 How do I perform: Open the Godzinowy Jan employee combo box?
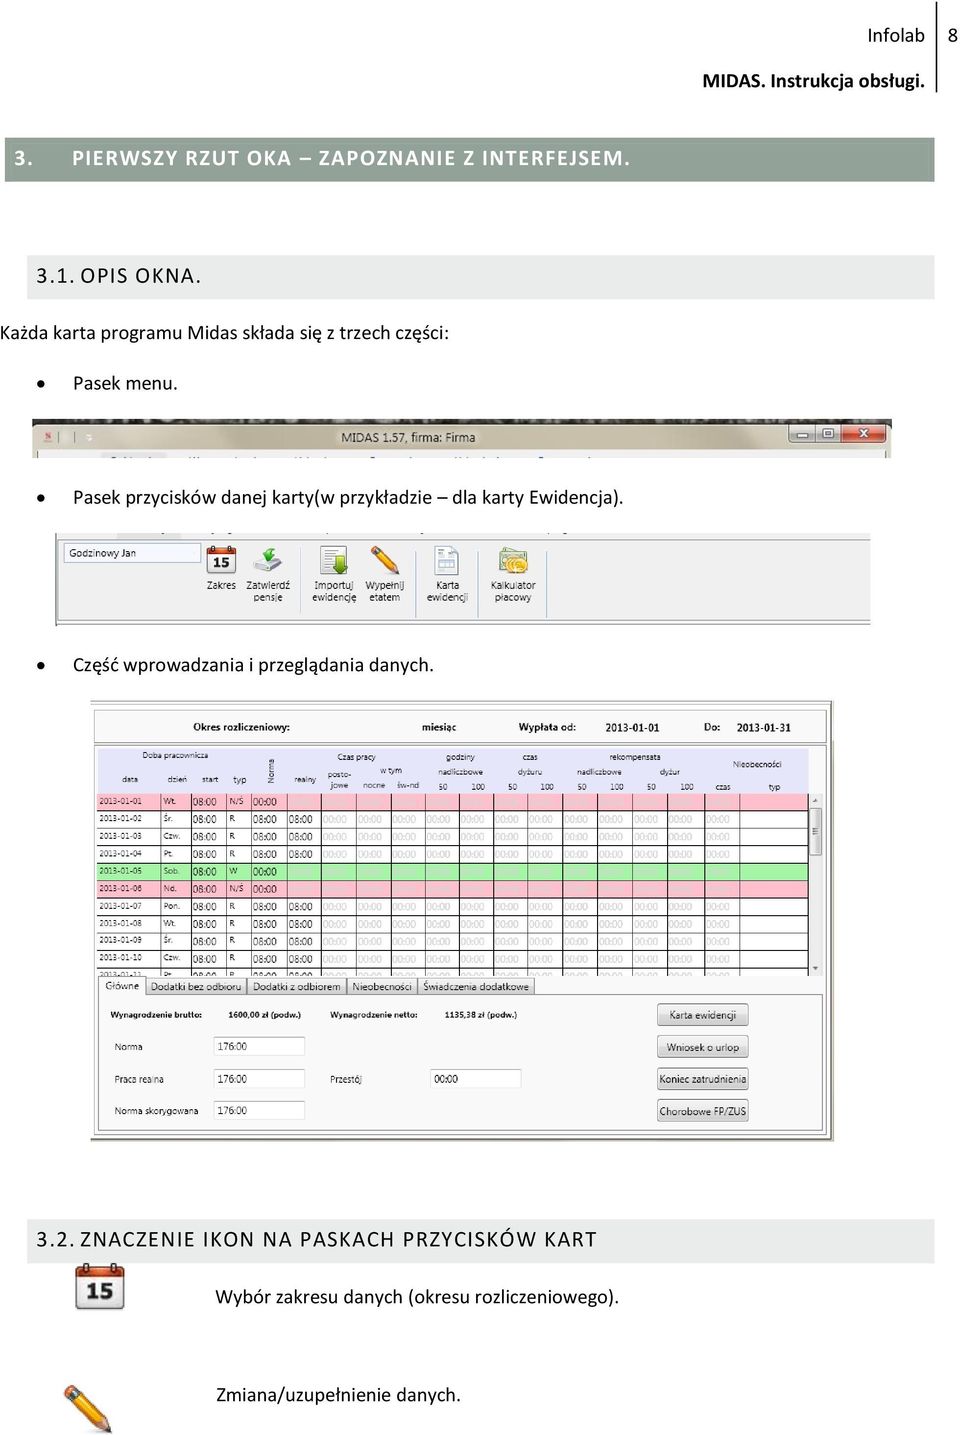tap(132, 553)
